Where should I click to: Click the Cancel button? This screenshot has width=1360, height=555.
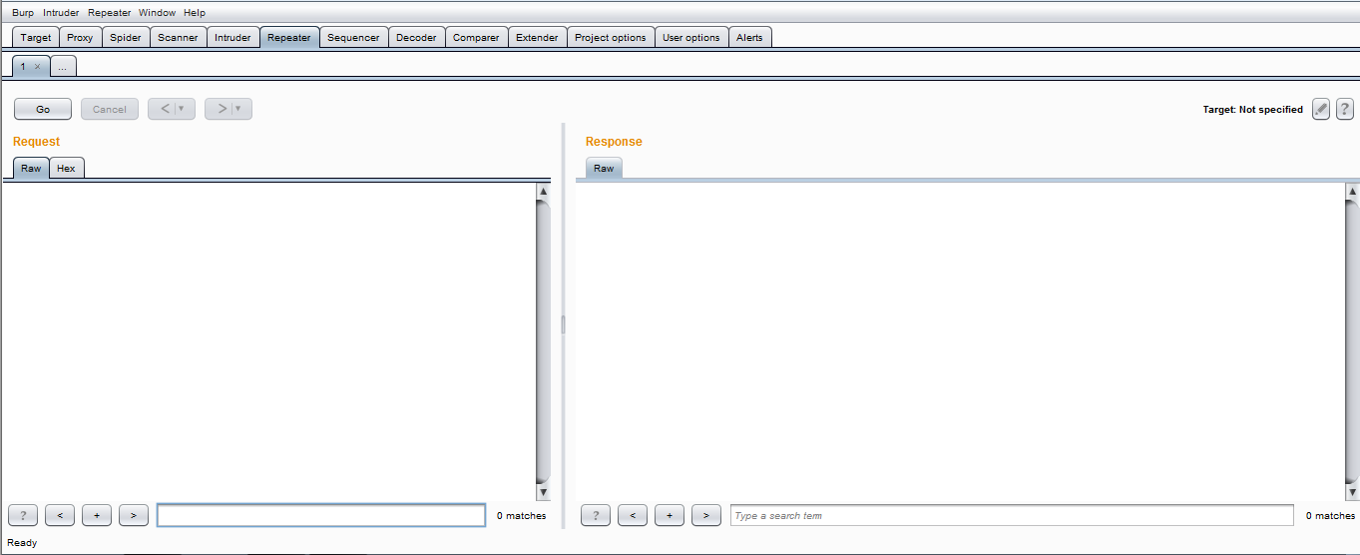click(110, 109)
